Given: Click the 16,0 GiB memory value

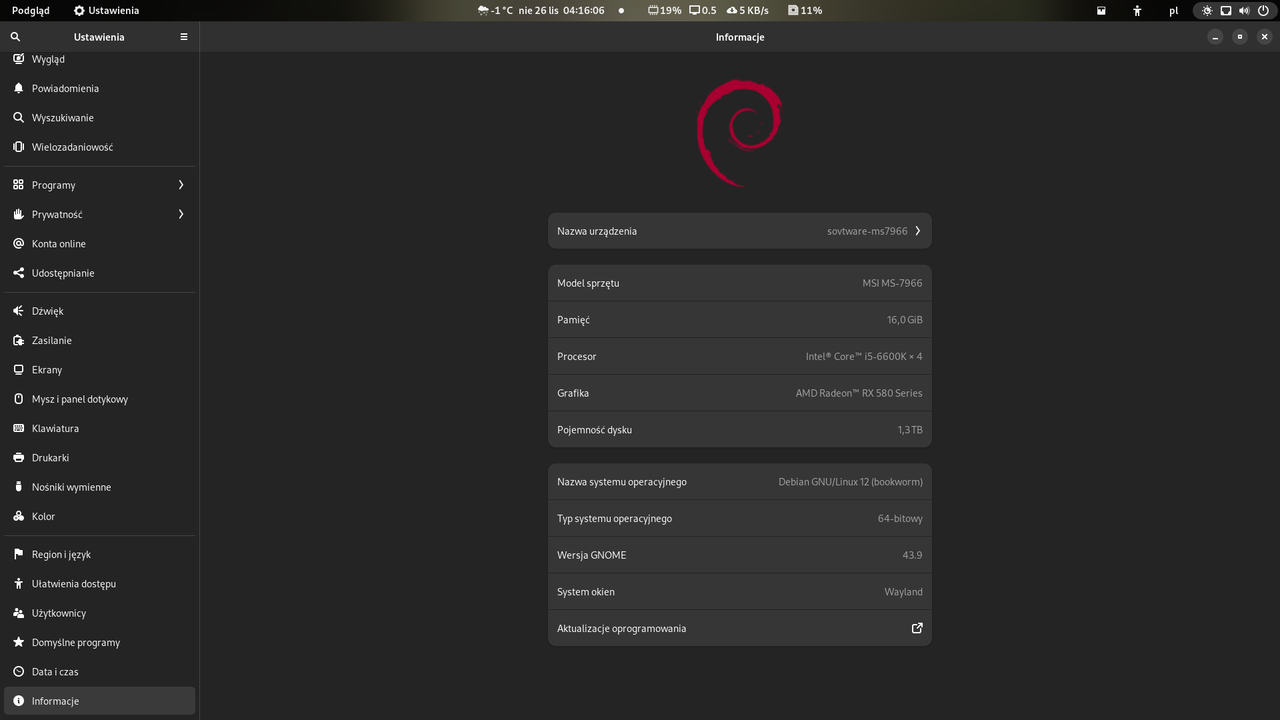Looking at the screenshot, I should (x=904, y=320).
